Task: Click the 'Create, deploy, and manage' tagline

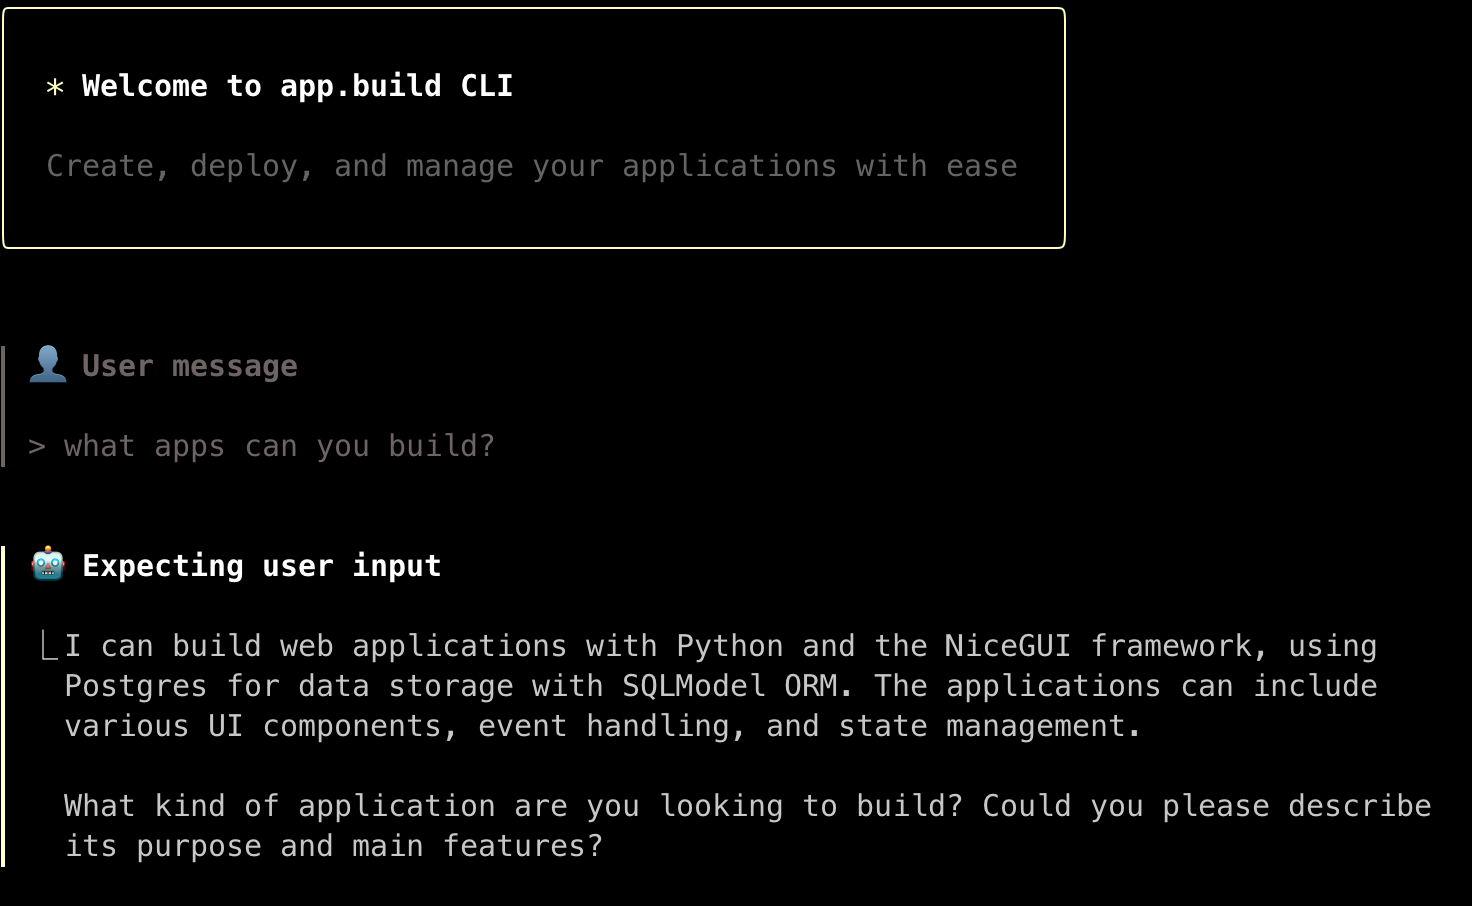Action: pos(532,166)
